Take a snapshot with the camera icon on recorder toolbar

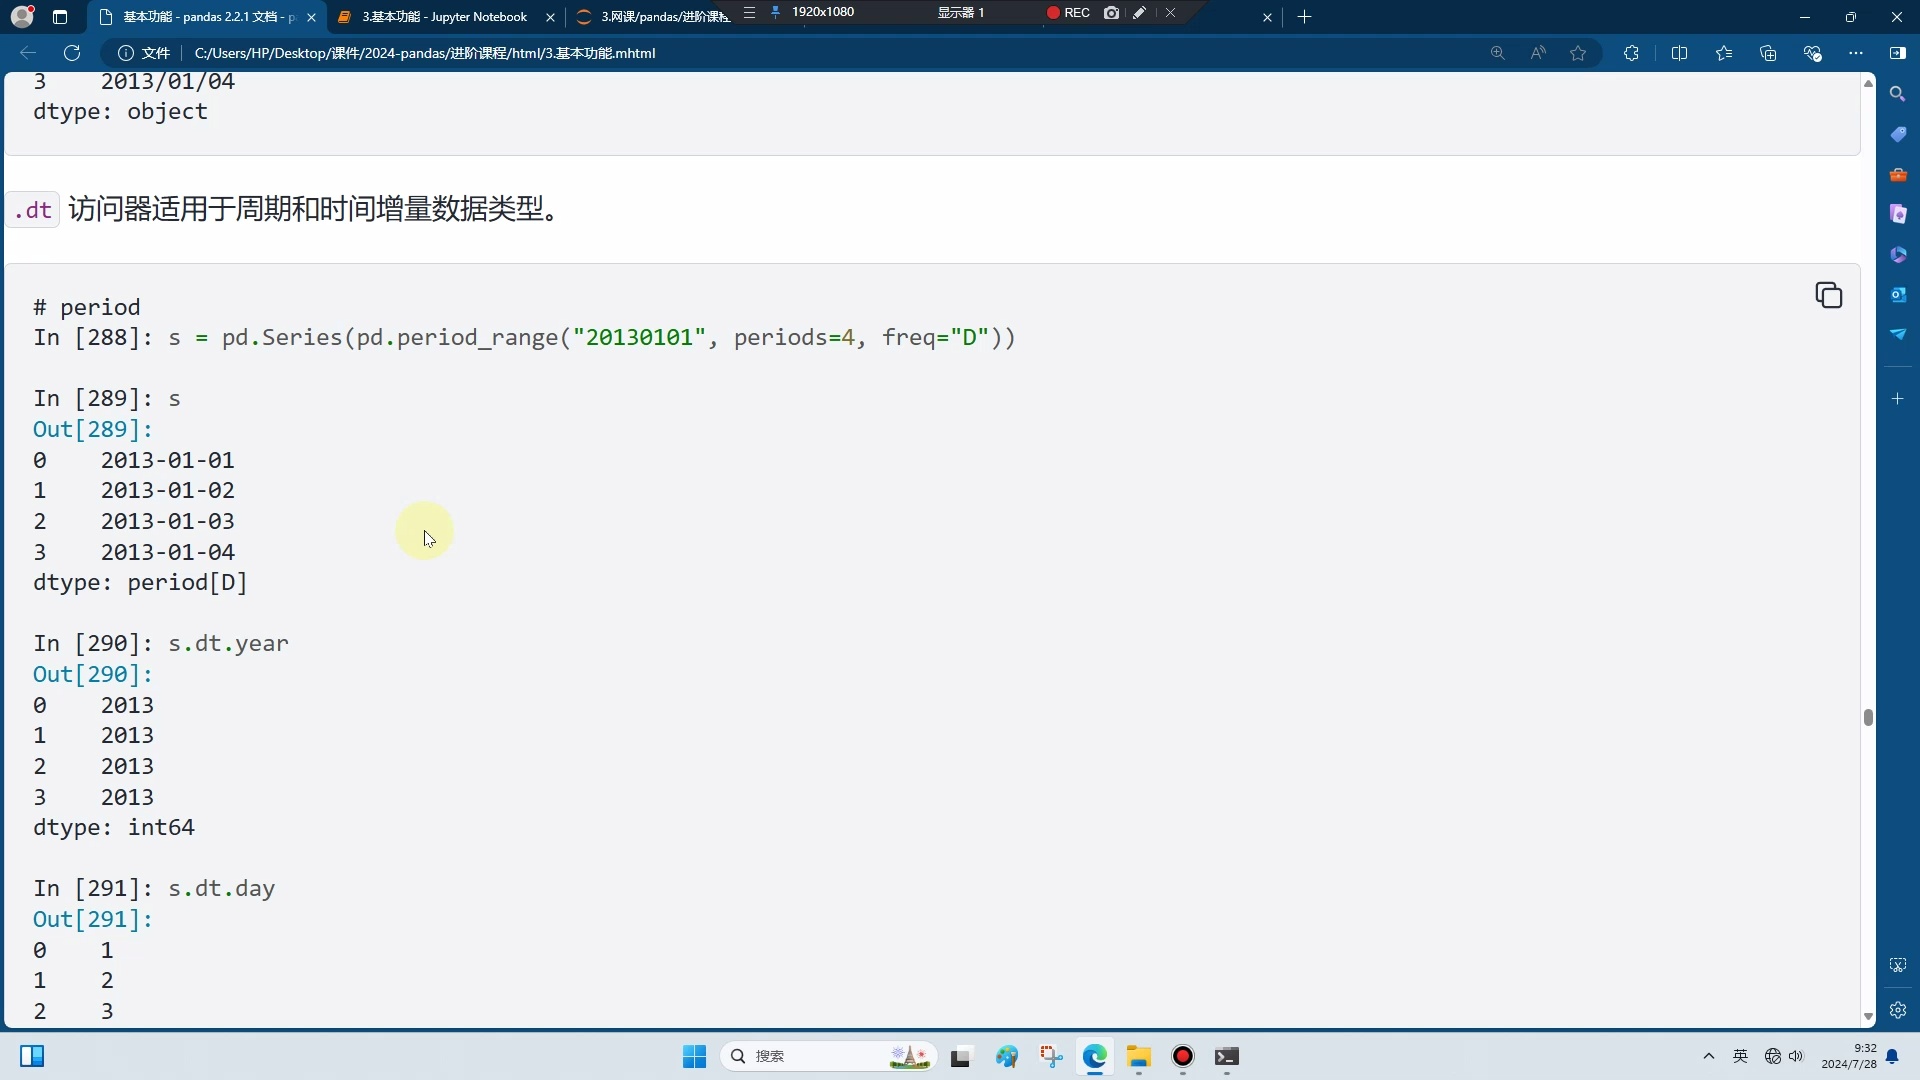[x=1111, y=14]
